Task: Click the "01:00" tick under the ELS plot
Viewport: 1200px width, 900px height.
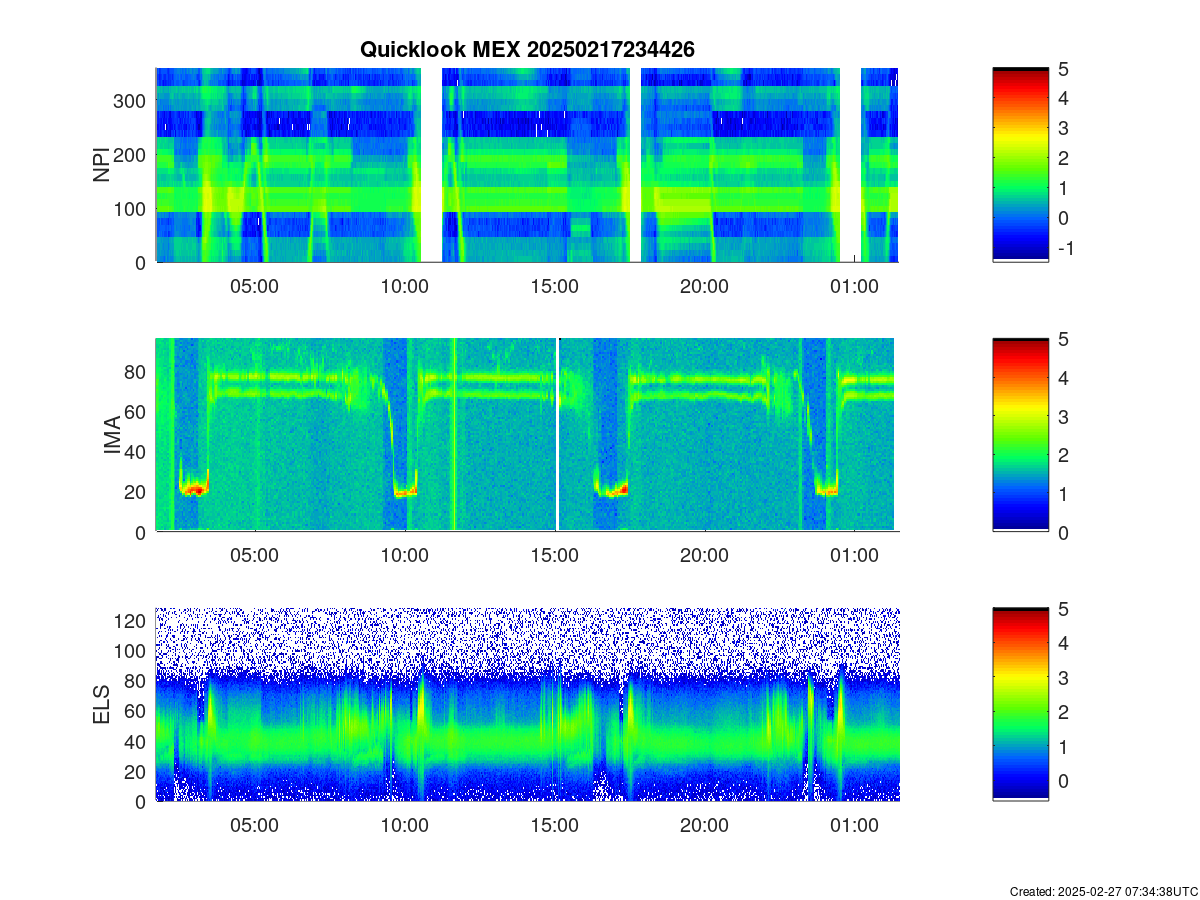Action: tap(854, 826)
